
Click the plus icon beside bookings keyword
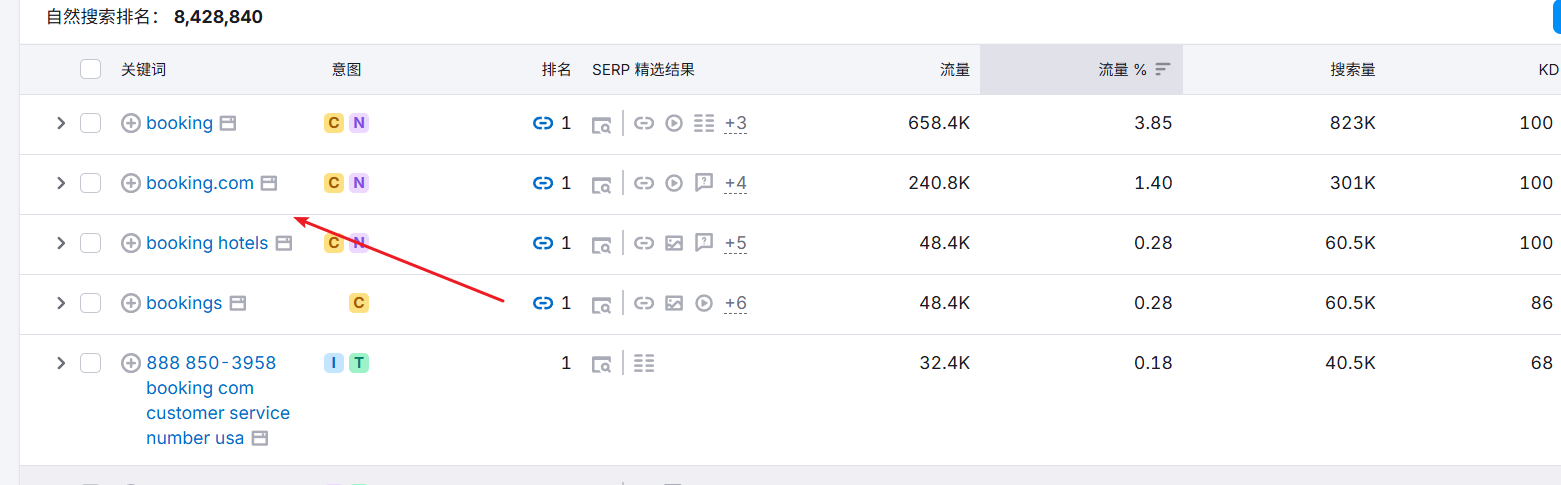[x=130, y=303]
